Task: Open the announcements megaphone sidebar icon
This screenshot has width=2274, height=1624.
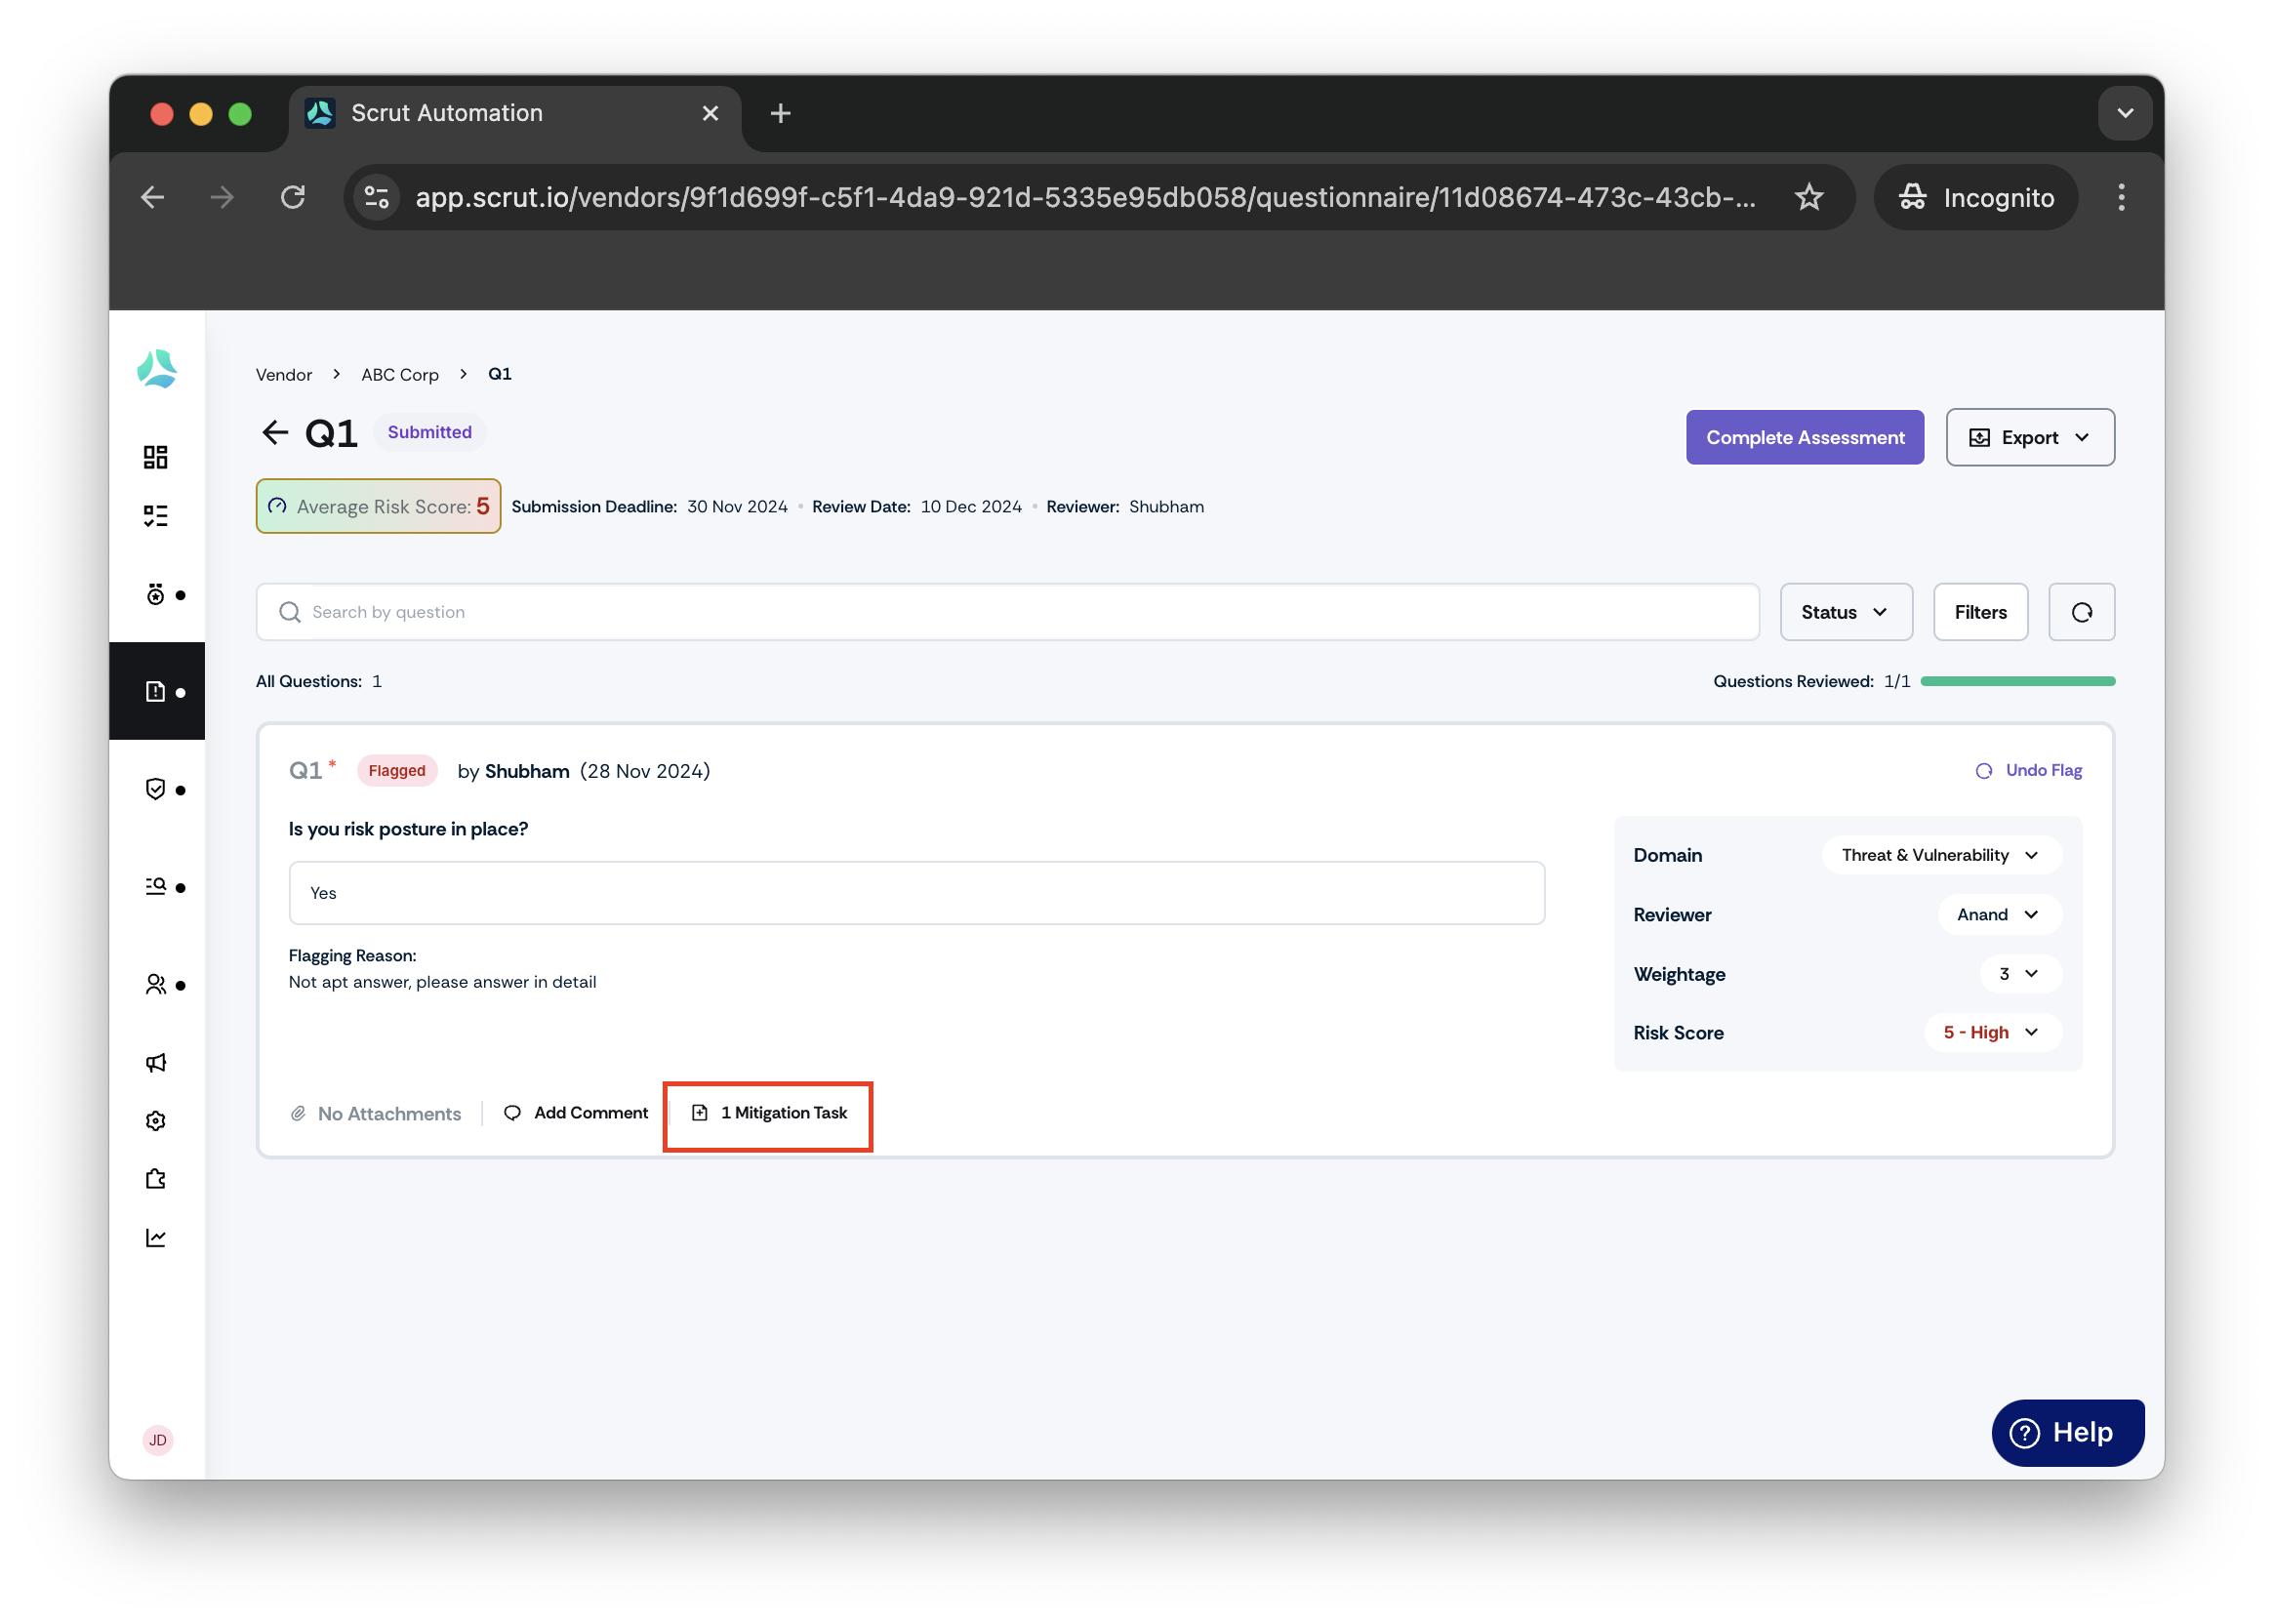Action: [156, 1062]
